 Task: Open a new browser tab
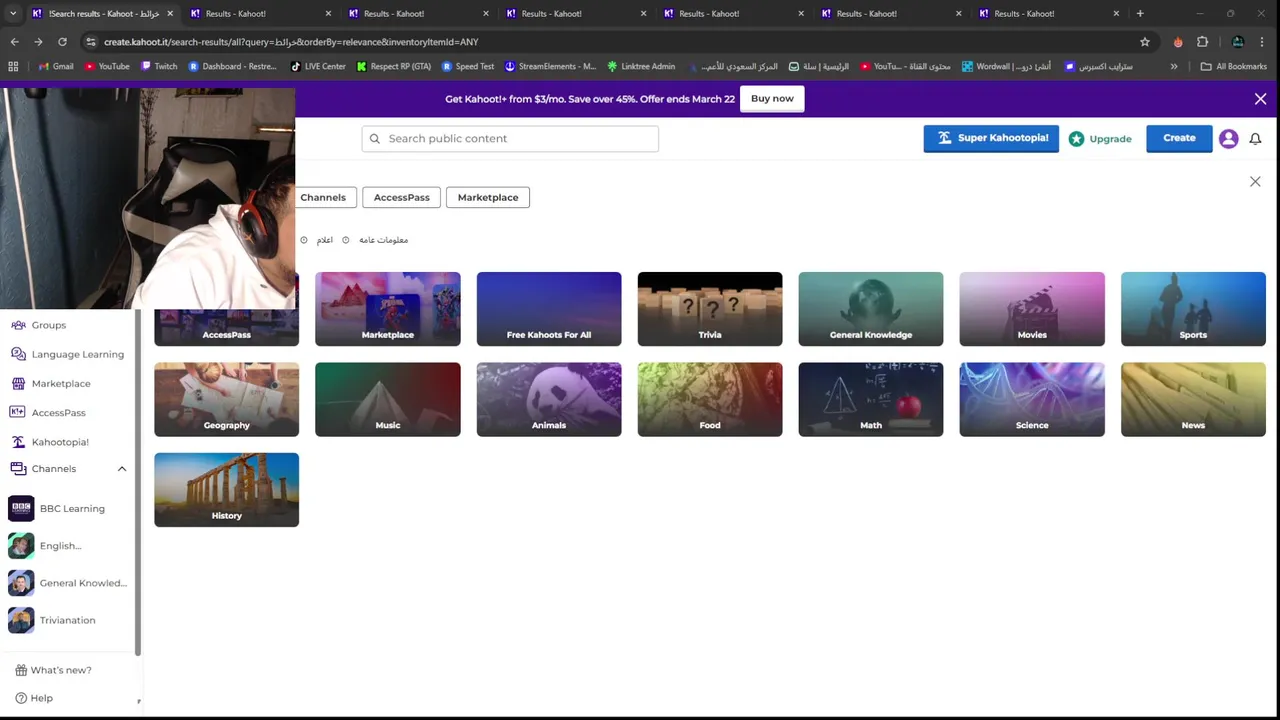pos(1140,13)
